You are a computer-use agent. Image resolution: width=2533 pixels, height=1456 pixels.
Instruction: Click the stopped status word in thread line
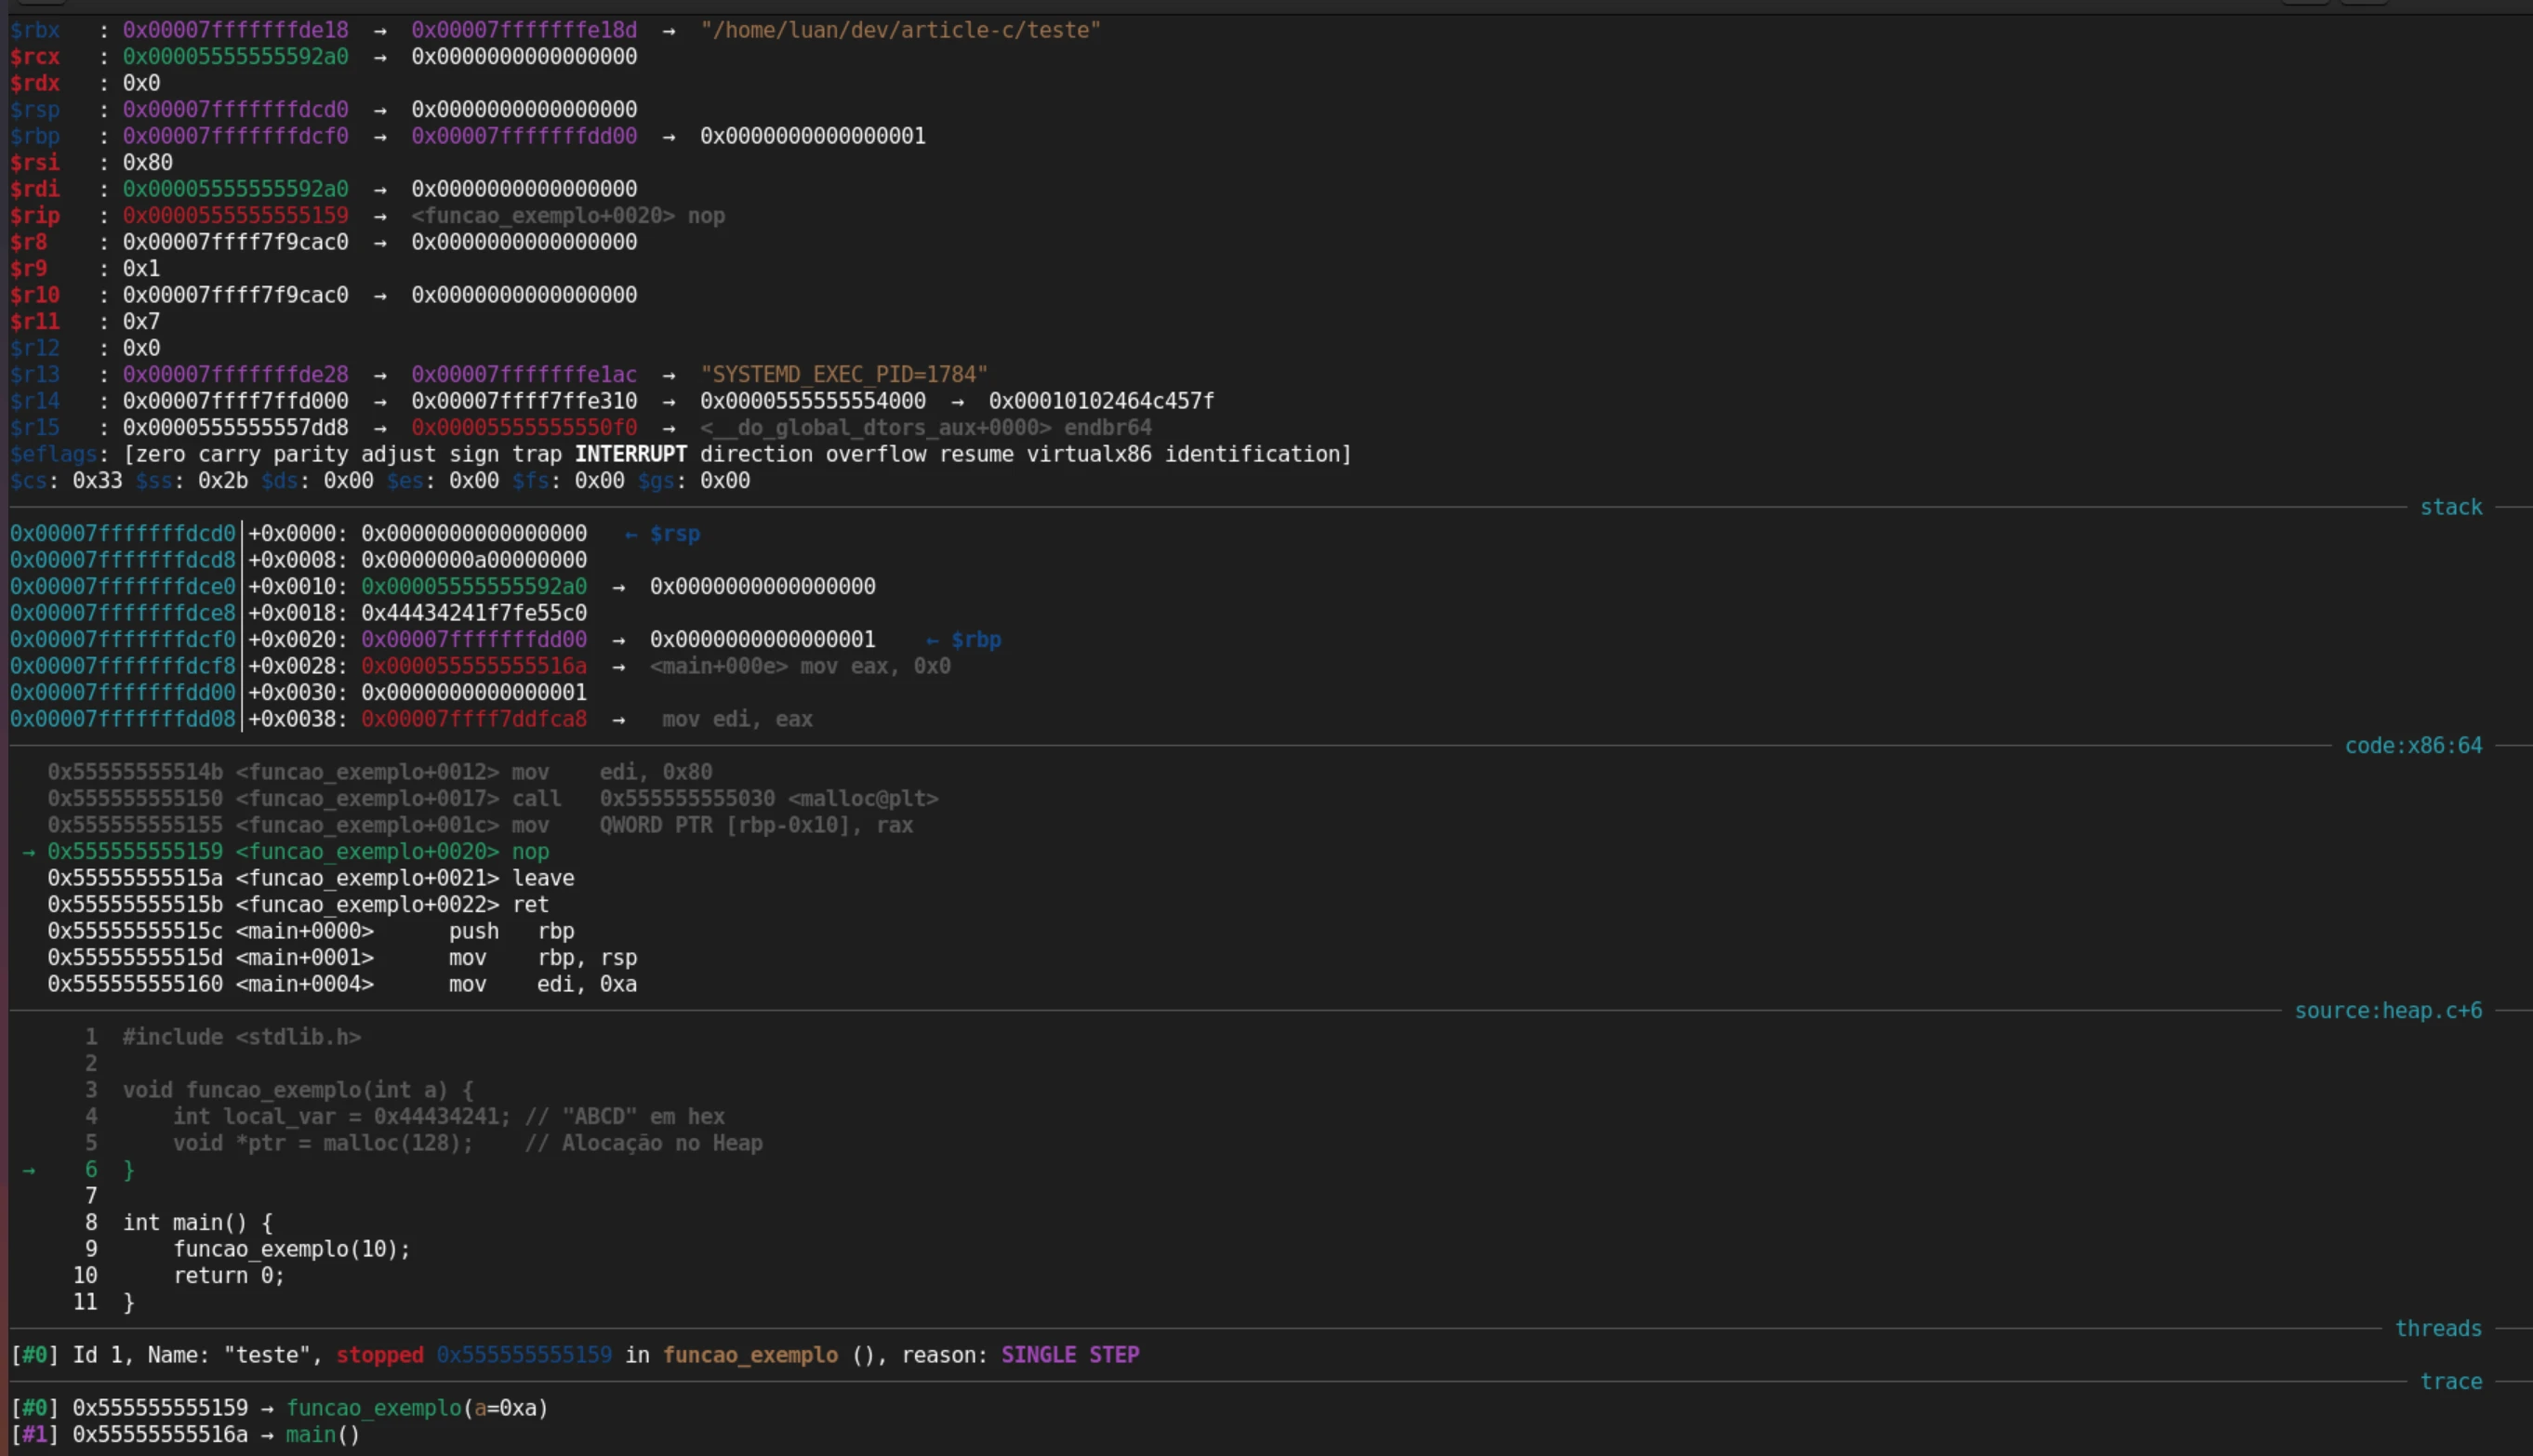[379, 1354]
